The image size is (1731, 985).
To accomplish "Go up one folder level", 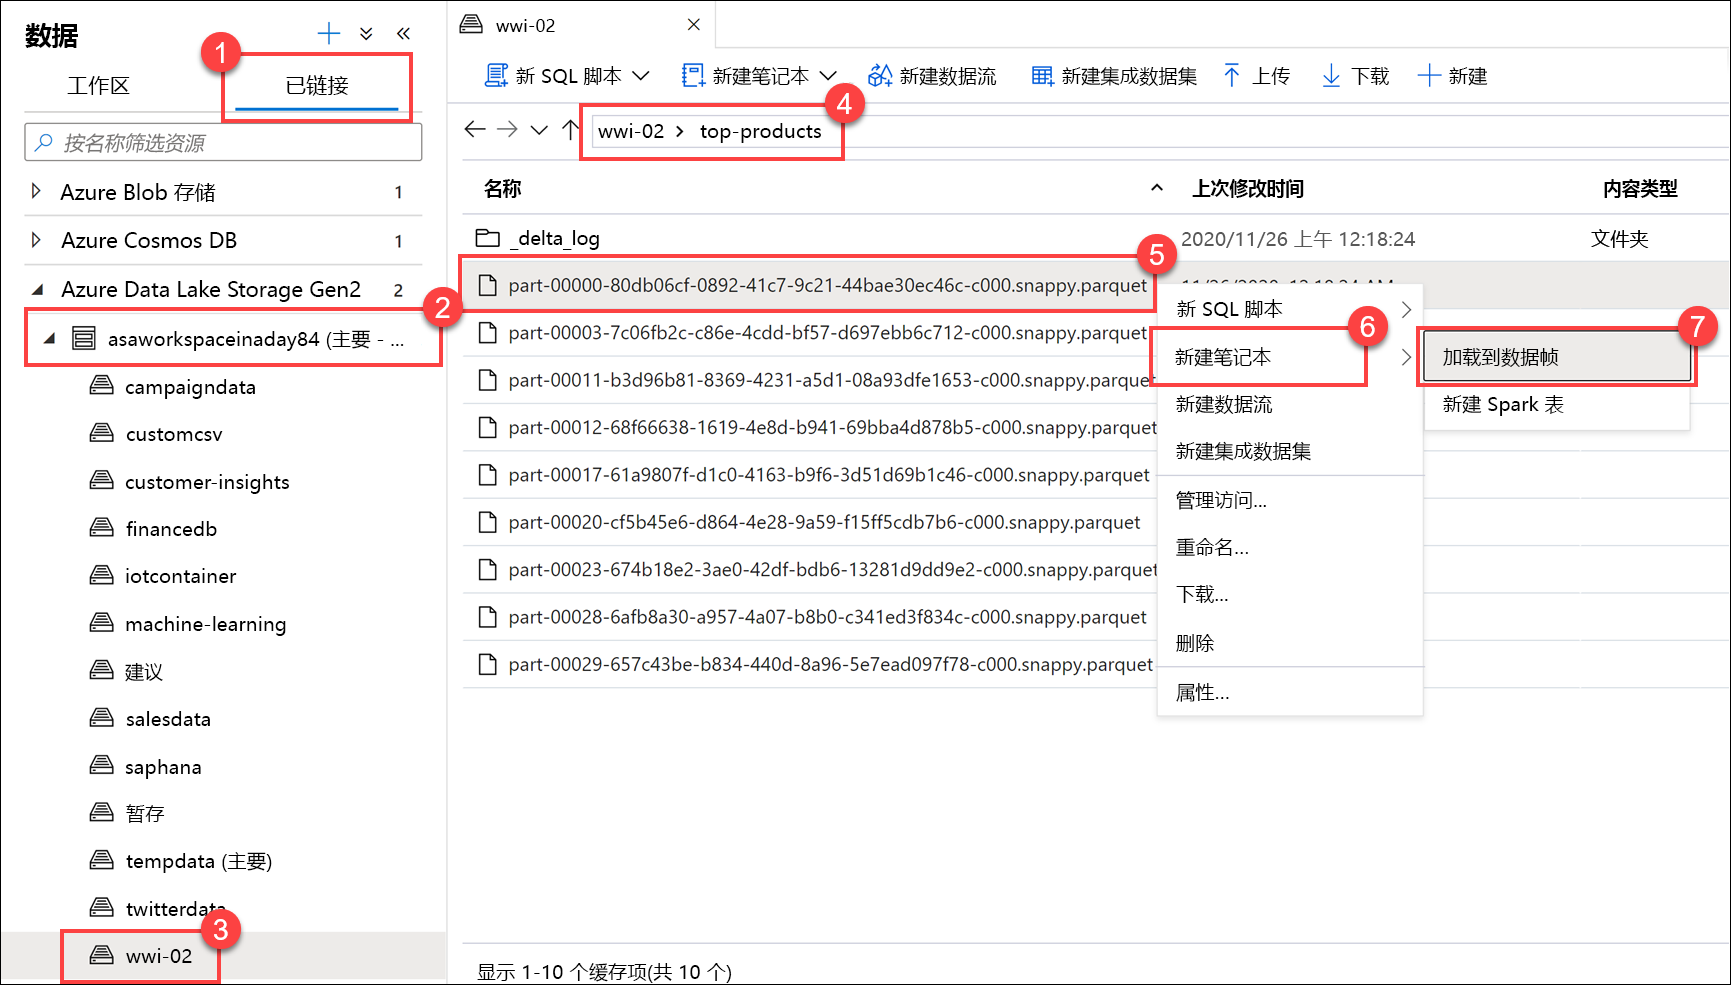I will pos(570,129).
